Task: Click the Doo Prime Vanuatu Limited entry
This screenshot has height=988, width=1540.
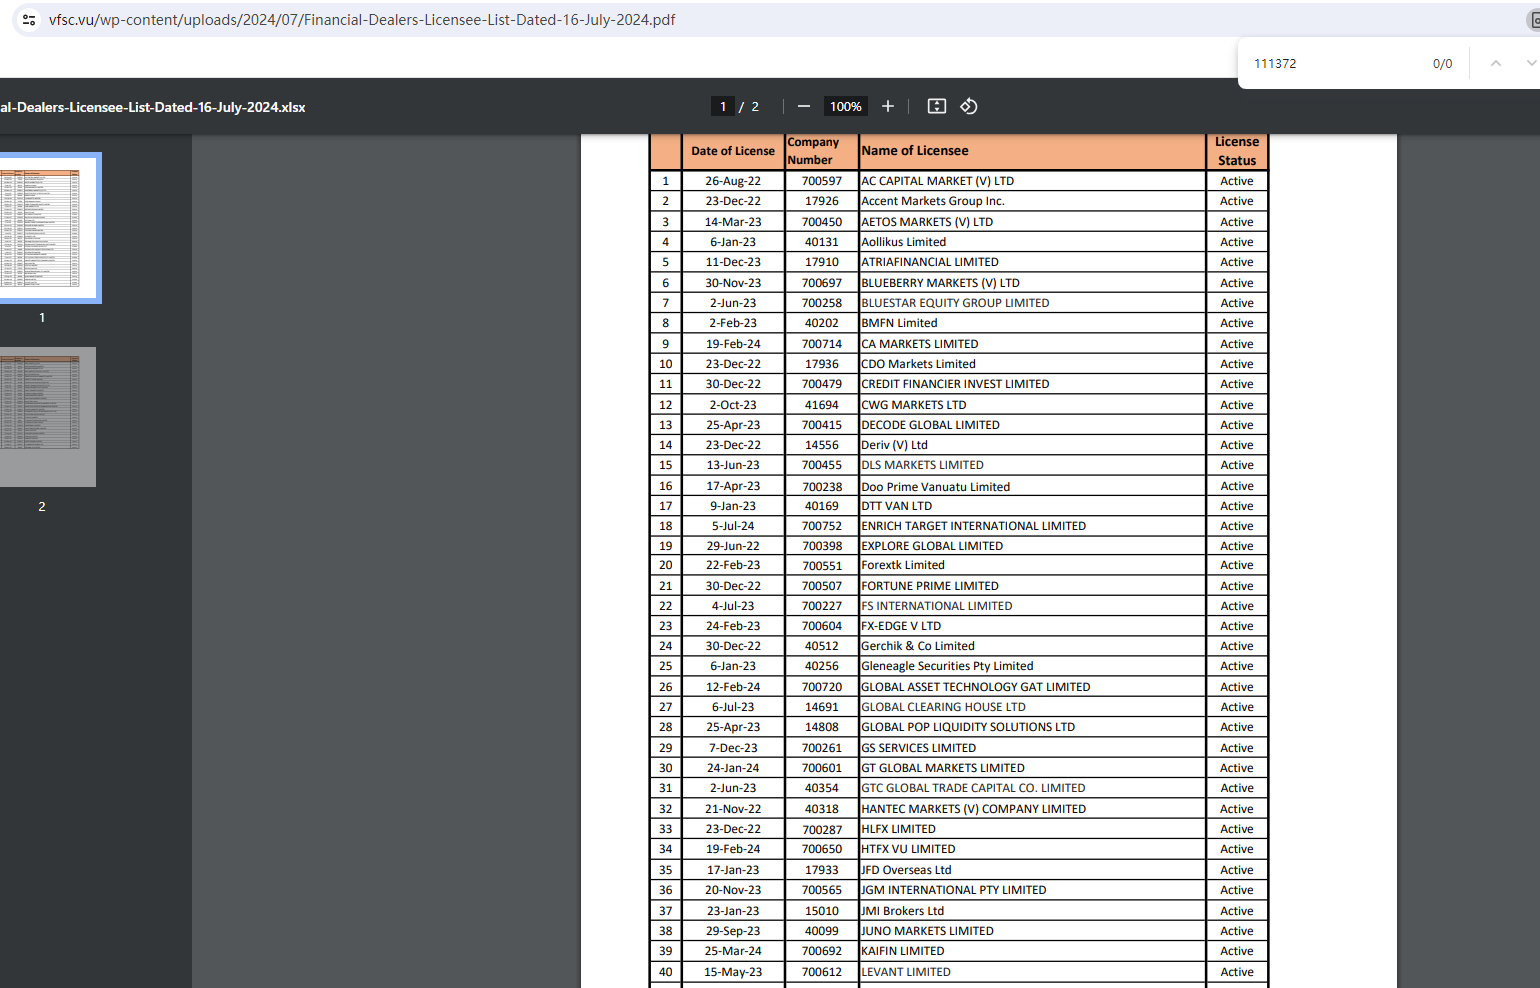Action: (935, 487)
